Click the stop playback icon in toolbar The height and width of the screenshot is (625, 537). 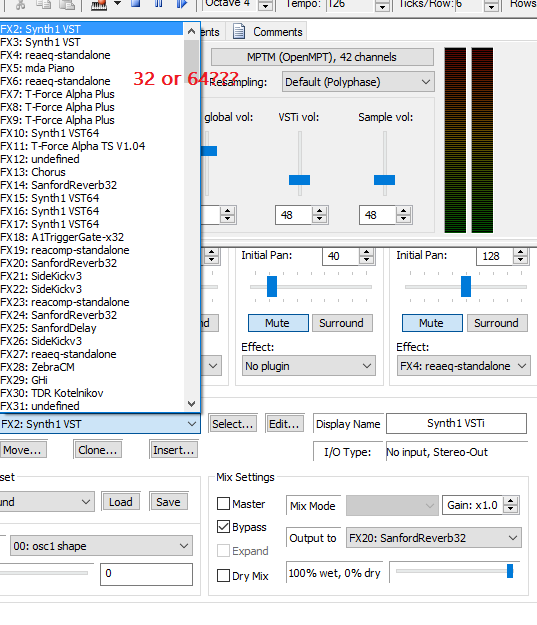(136, 4)
